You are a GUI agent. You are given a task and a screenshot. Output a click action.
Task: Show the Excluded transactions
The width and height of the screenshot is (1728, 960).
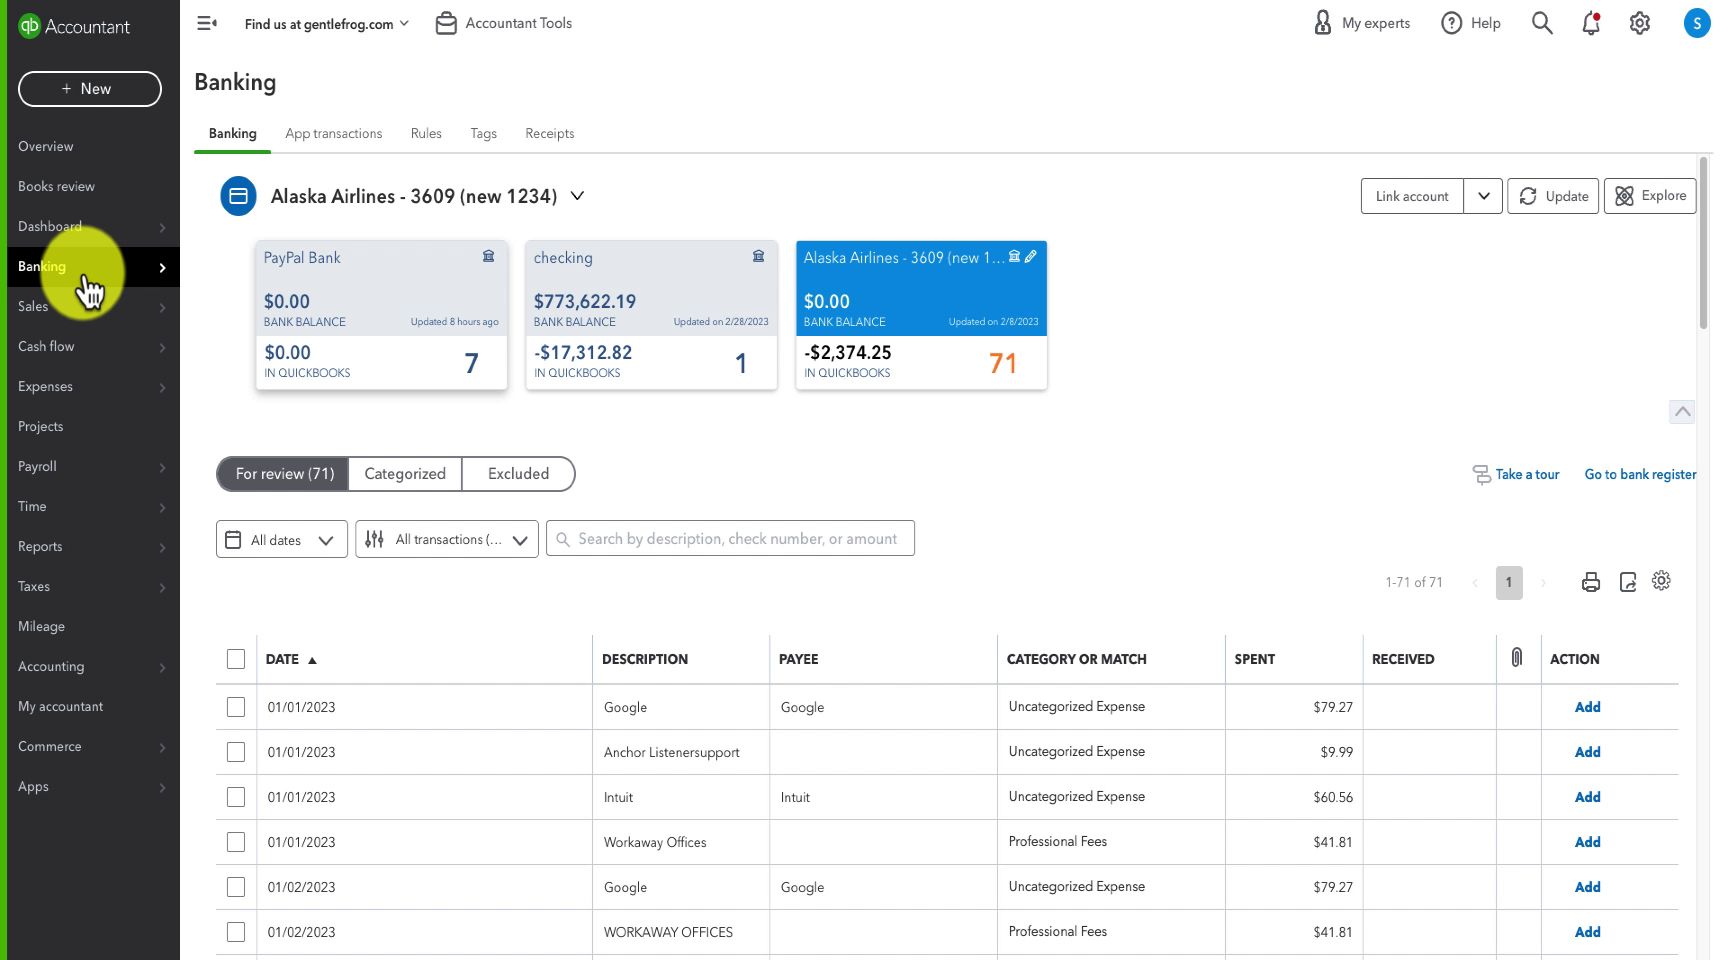click(518, 474)
